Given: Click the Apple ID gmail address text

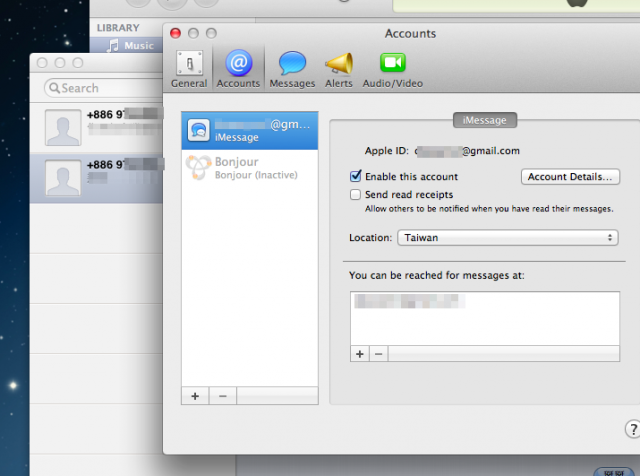Looking at the screenshot, I should [x=467, y=151].
